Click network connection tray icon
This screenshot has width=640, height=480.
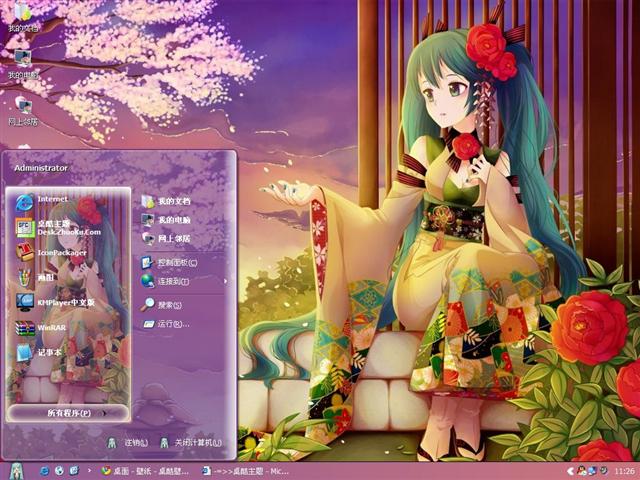(592, 471)
